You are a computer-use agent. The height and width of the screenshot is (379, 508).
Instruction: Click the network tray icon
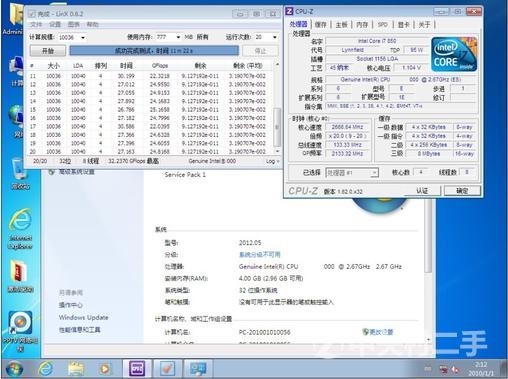pyautogui.click(x=443, y=369)
